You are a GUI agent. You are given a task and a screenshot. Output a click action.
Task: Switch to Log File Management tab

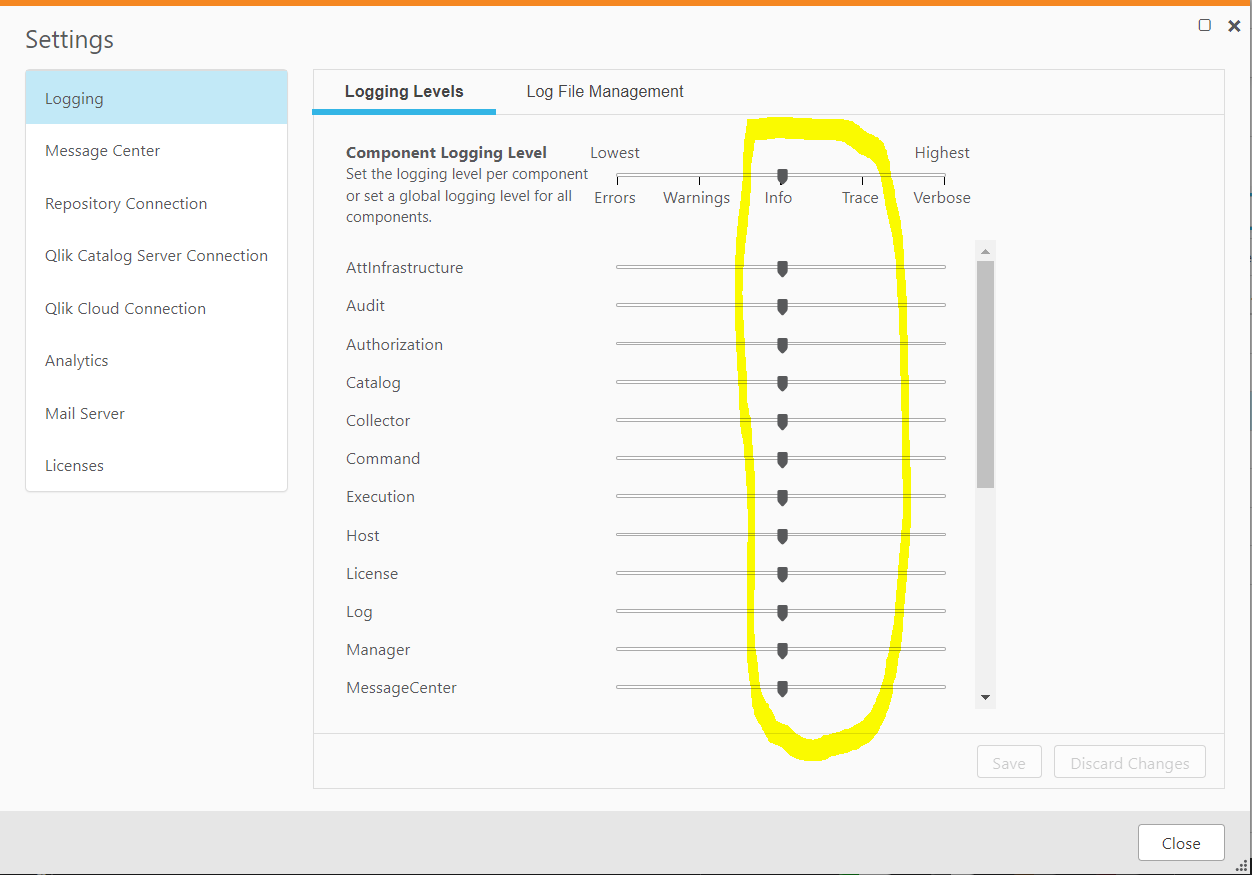[x=605, y=91]
